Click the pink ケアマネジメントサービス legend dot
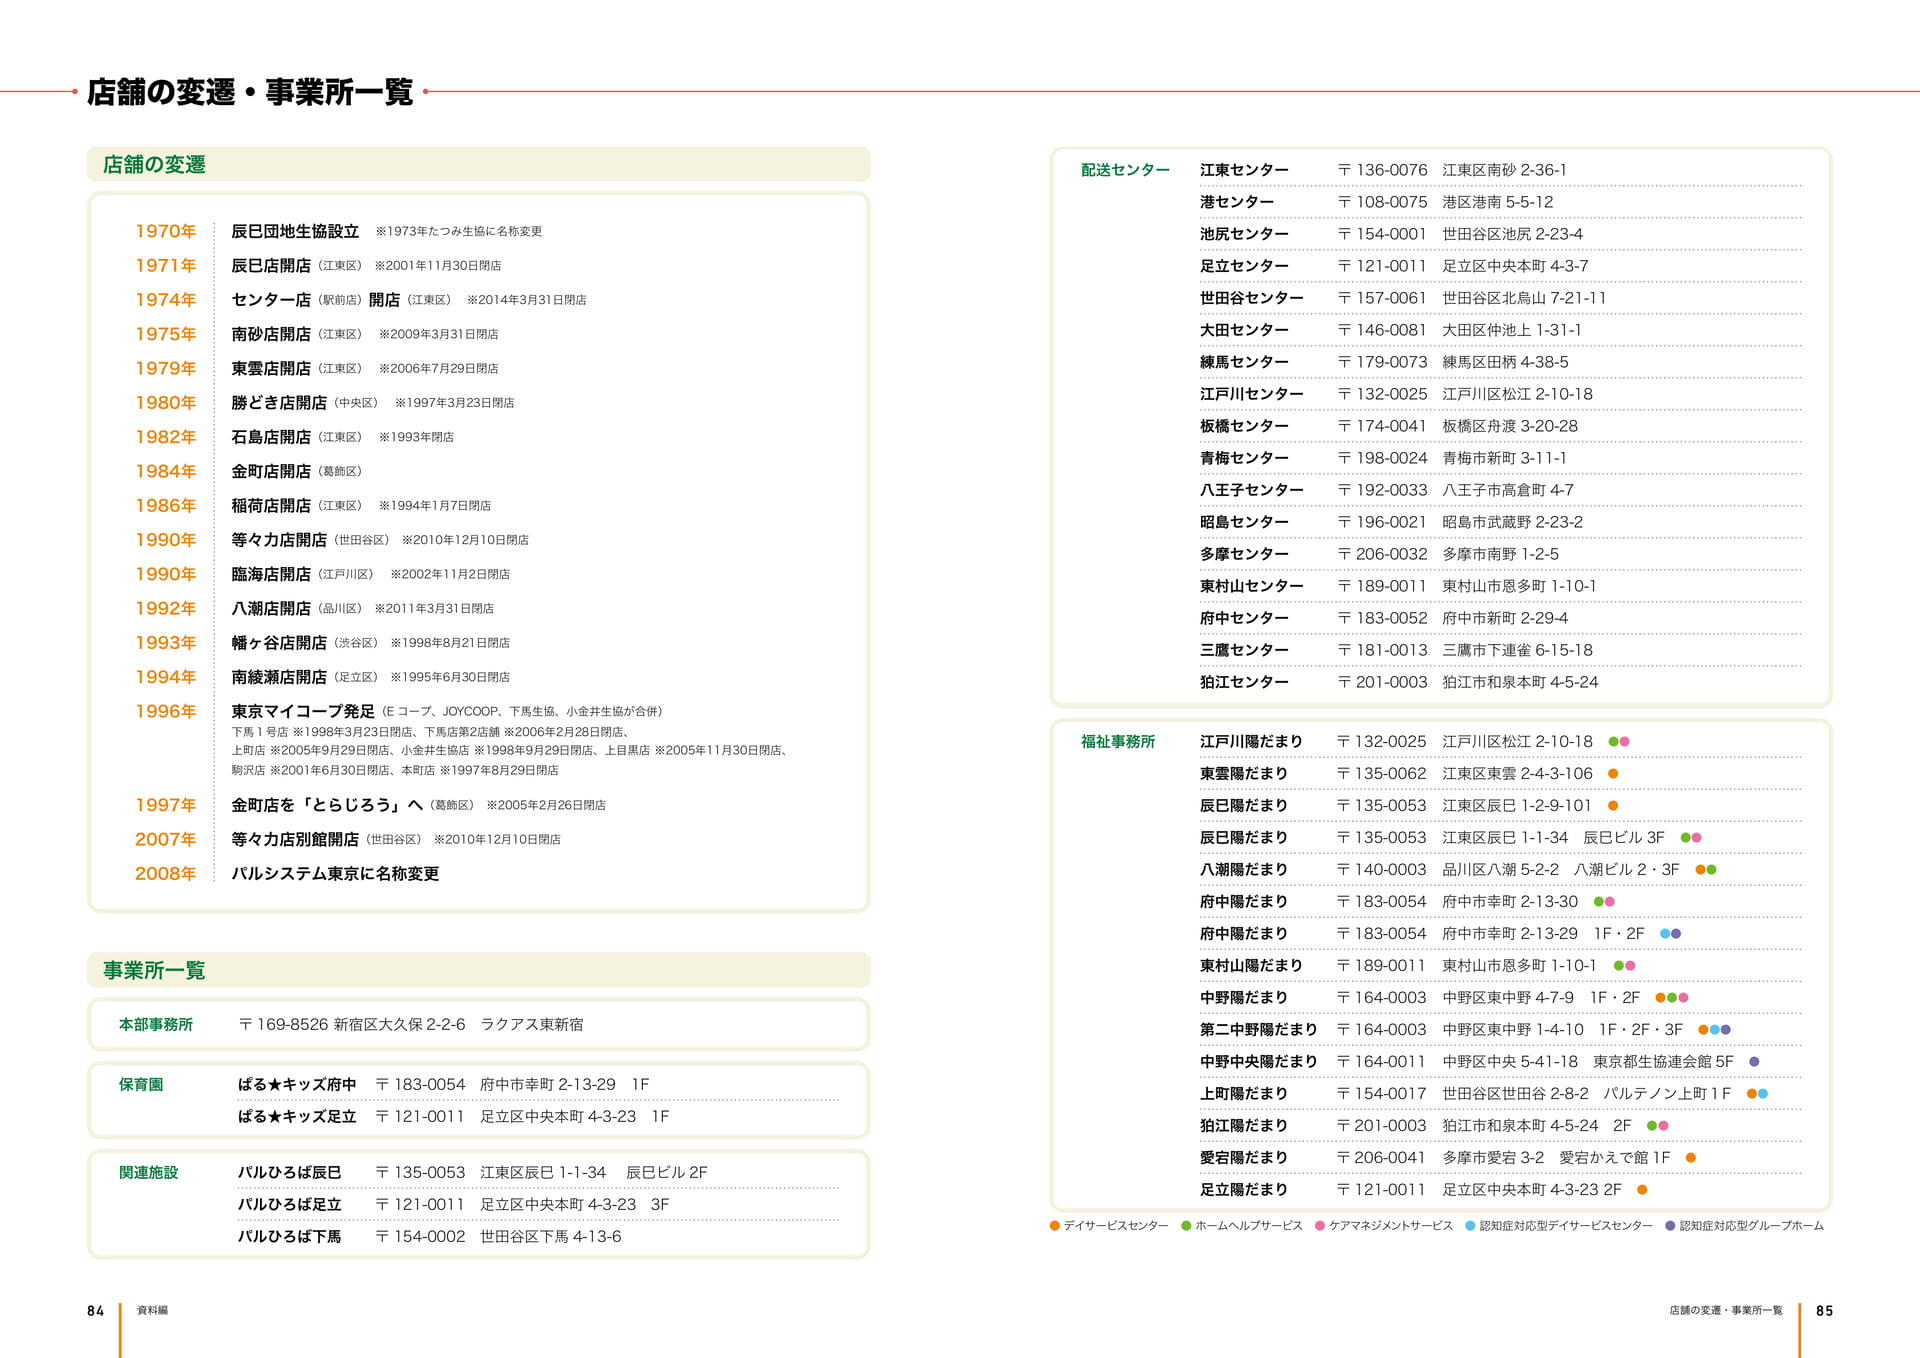The image size is (1920, 1358). pos(1320,1225)
